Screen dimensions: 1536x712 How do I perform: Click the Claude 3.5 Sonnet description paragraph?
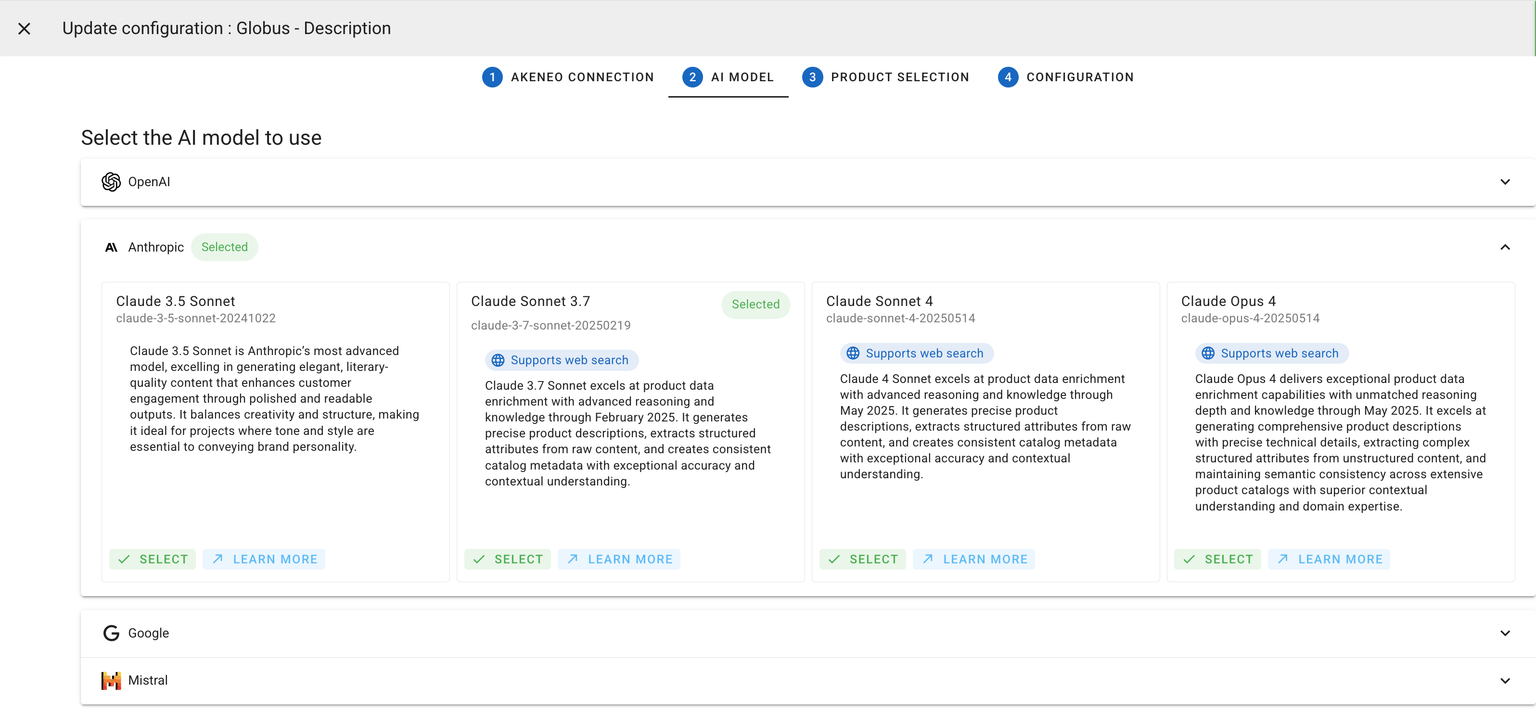tap(275, 399)
